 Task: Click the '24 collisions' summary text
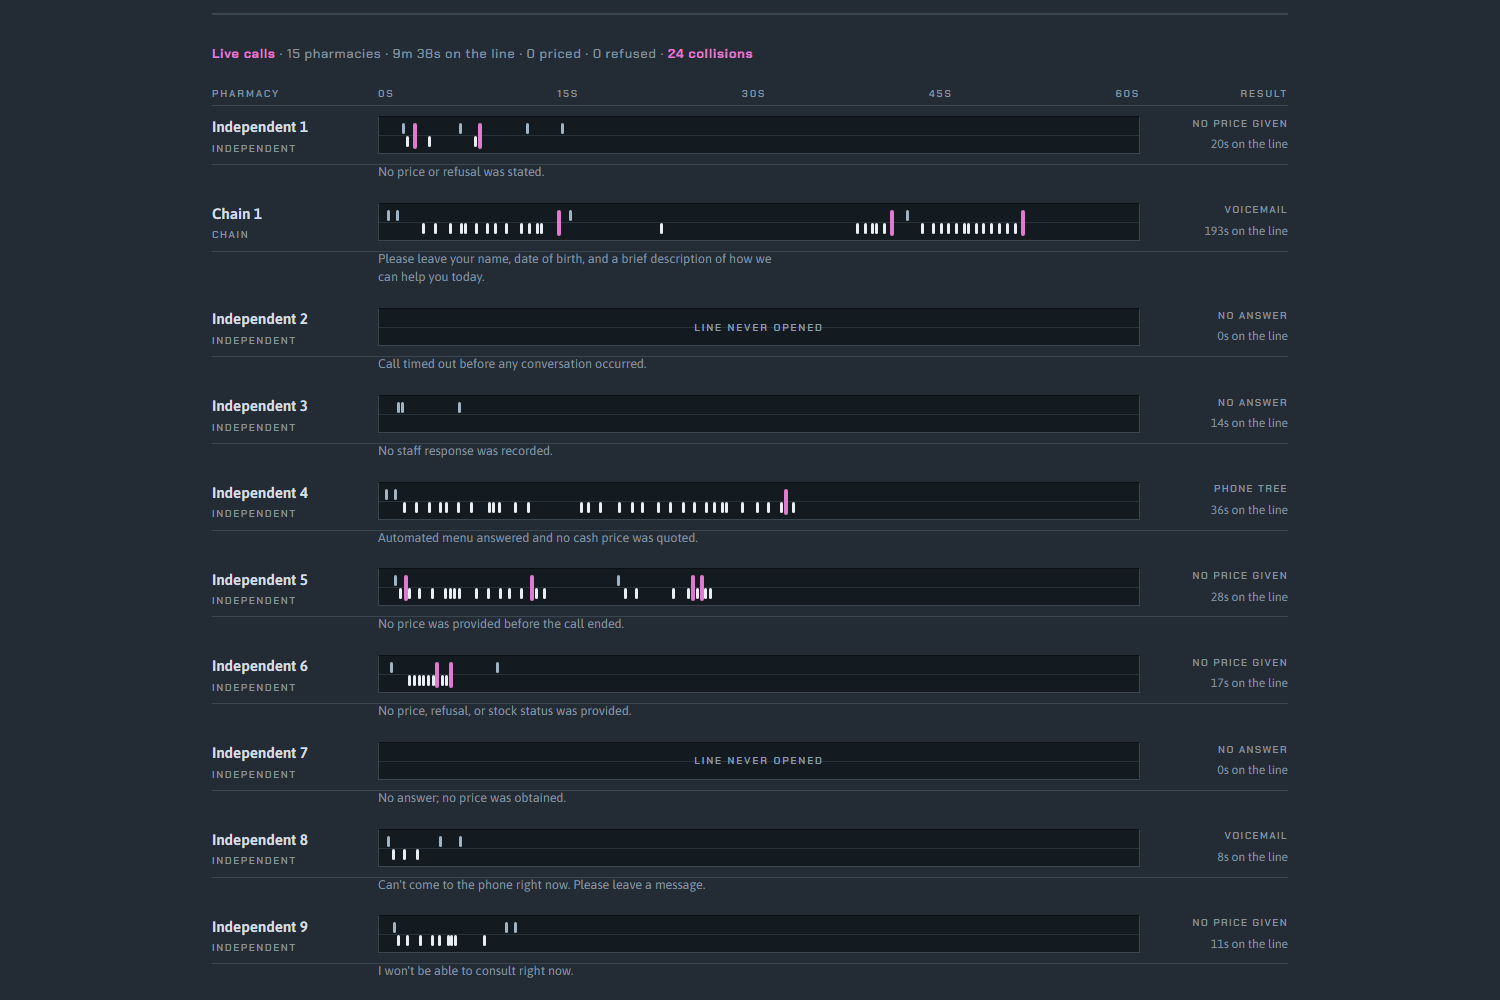click(710, 54)
